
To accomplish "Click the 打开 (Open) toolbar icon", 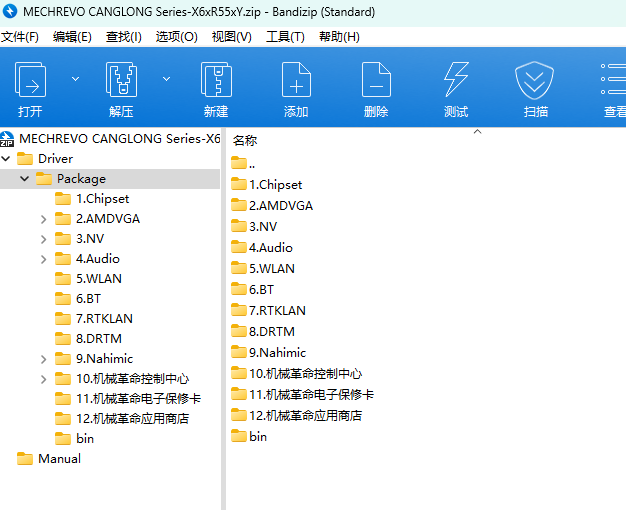I will point(30,79).
